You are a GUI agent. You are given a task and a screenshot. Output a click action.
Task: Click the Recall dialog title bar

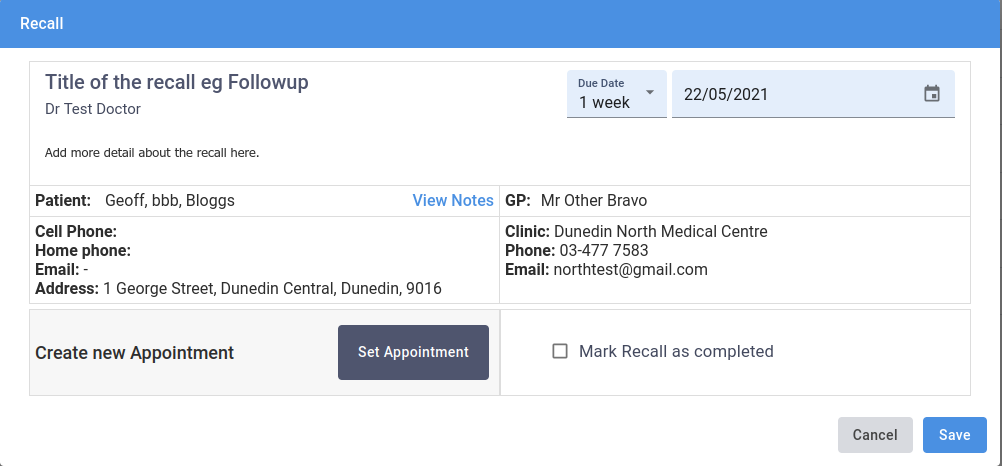pyautogui.click(x=500, y=23)
